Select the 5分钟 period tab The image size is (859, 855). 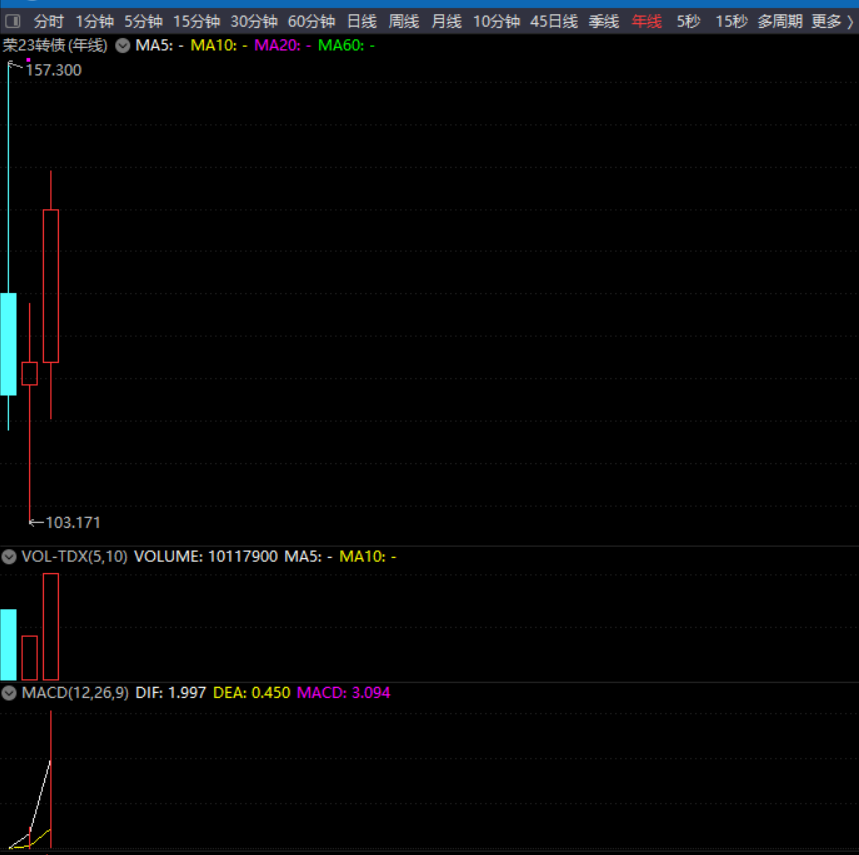pyautogui.click(x=143, y=22)
